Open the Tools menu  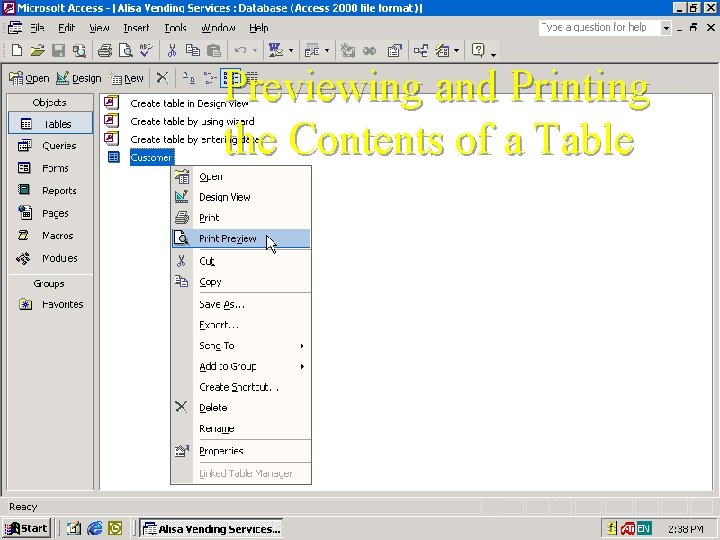[x=175, y=28]
